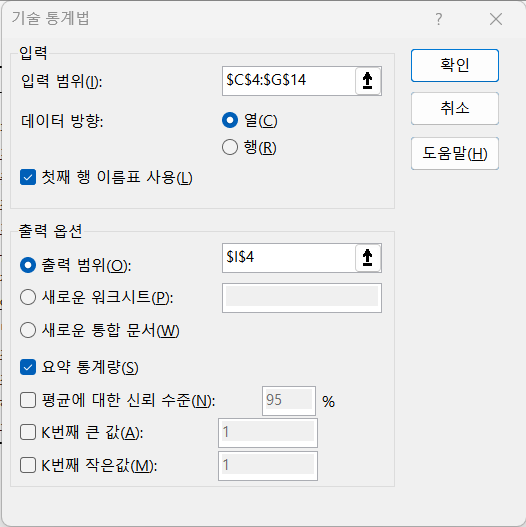
Task: Click the input range collapse-dialog arrow icon
Action: 368,81
